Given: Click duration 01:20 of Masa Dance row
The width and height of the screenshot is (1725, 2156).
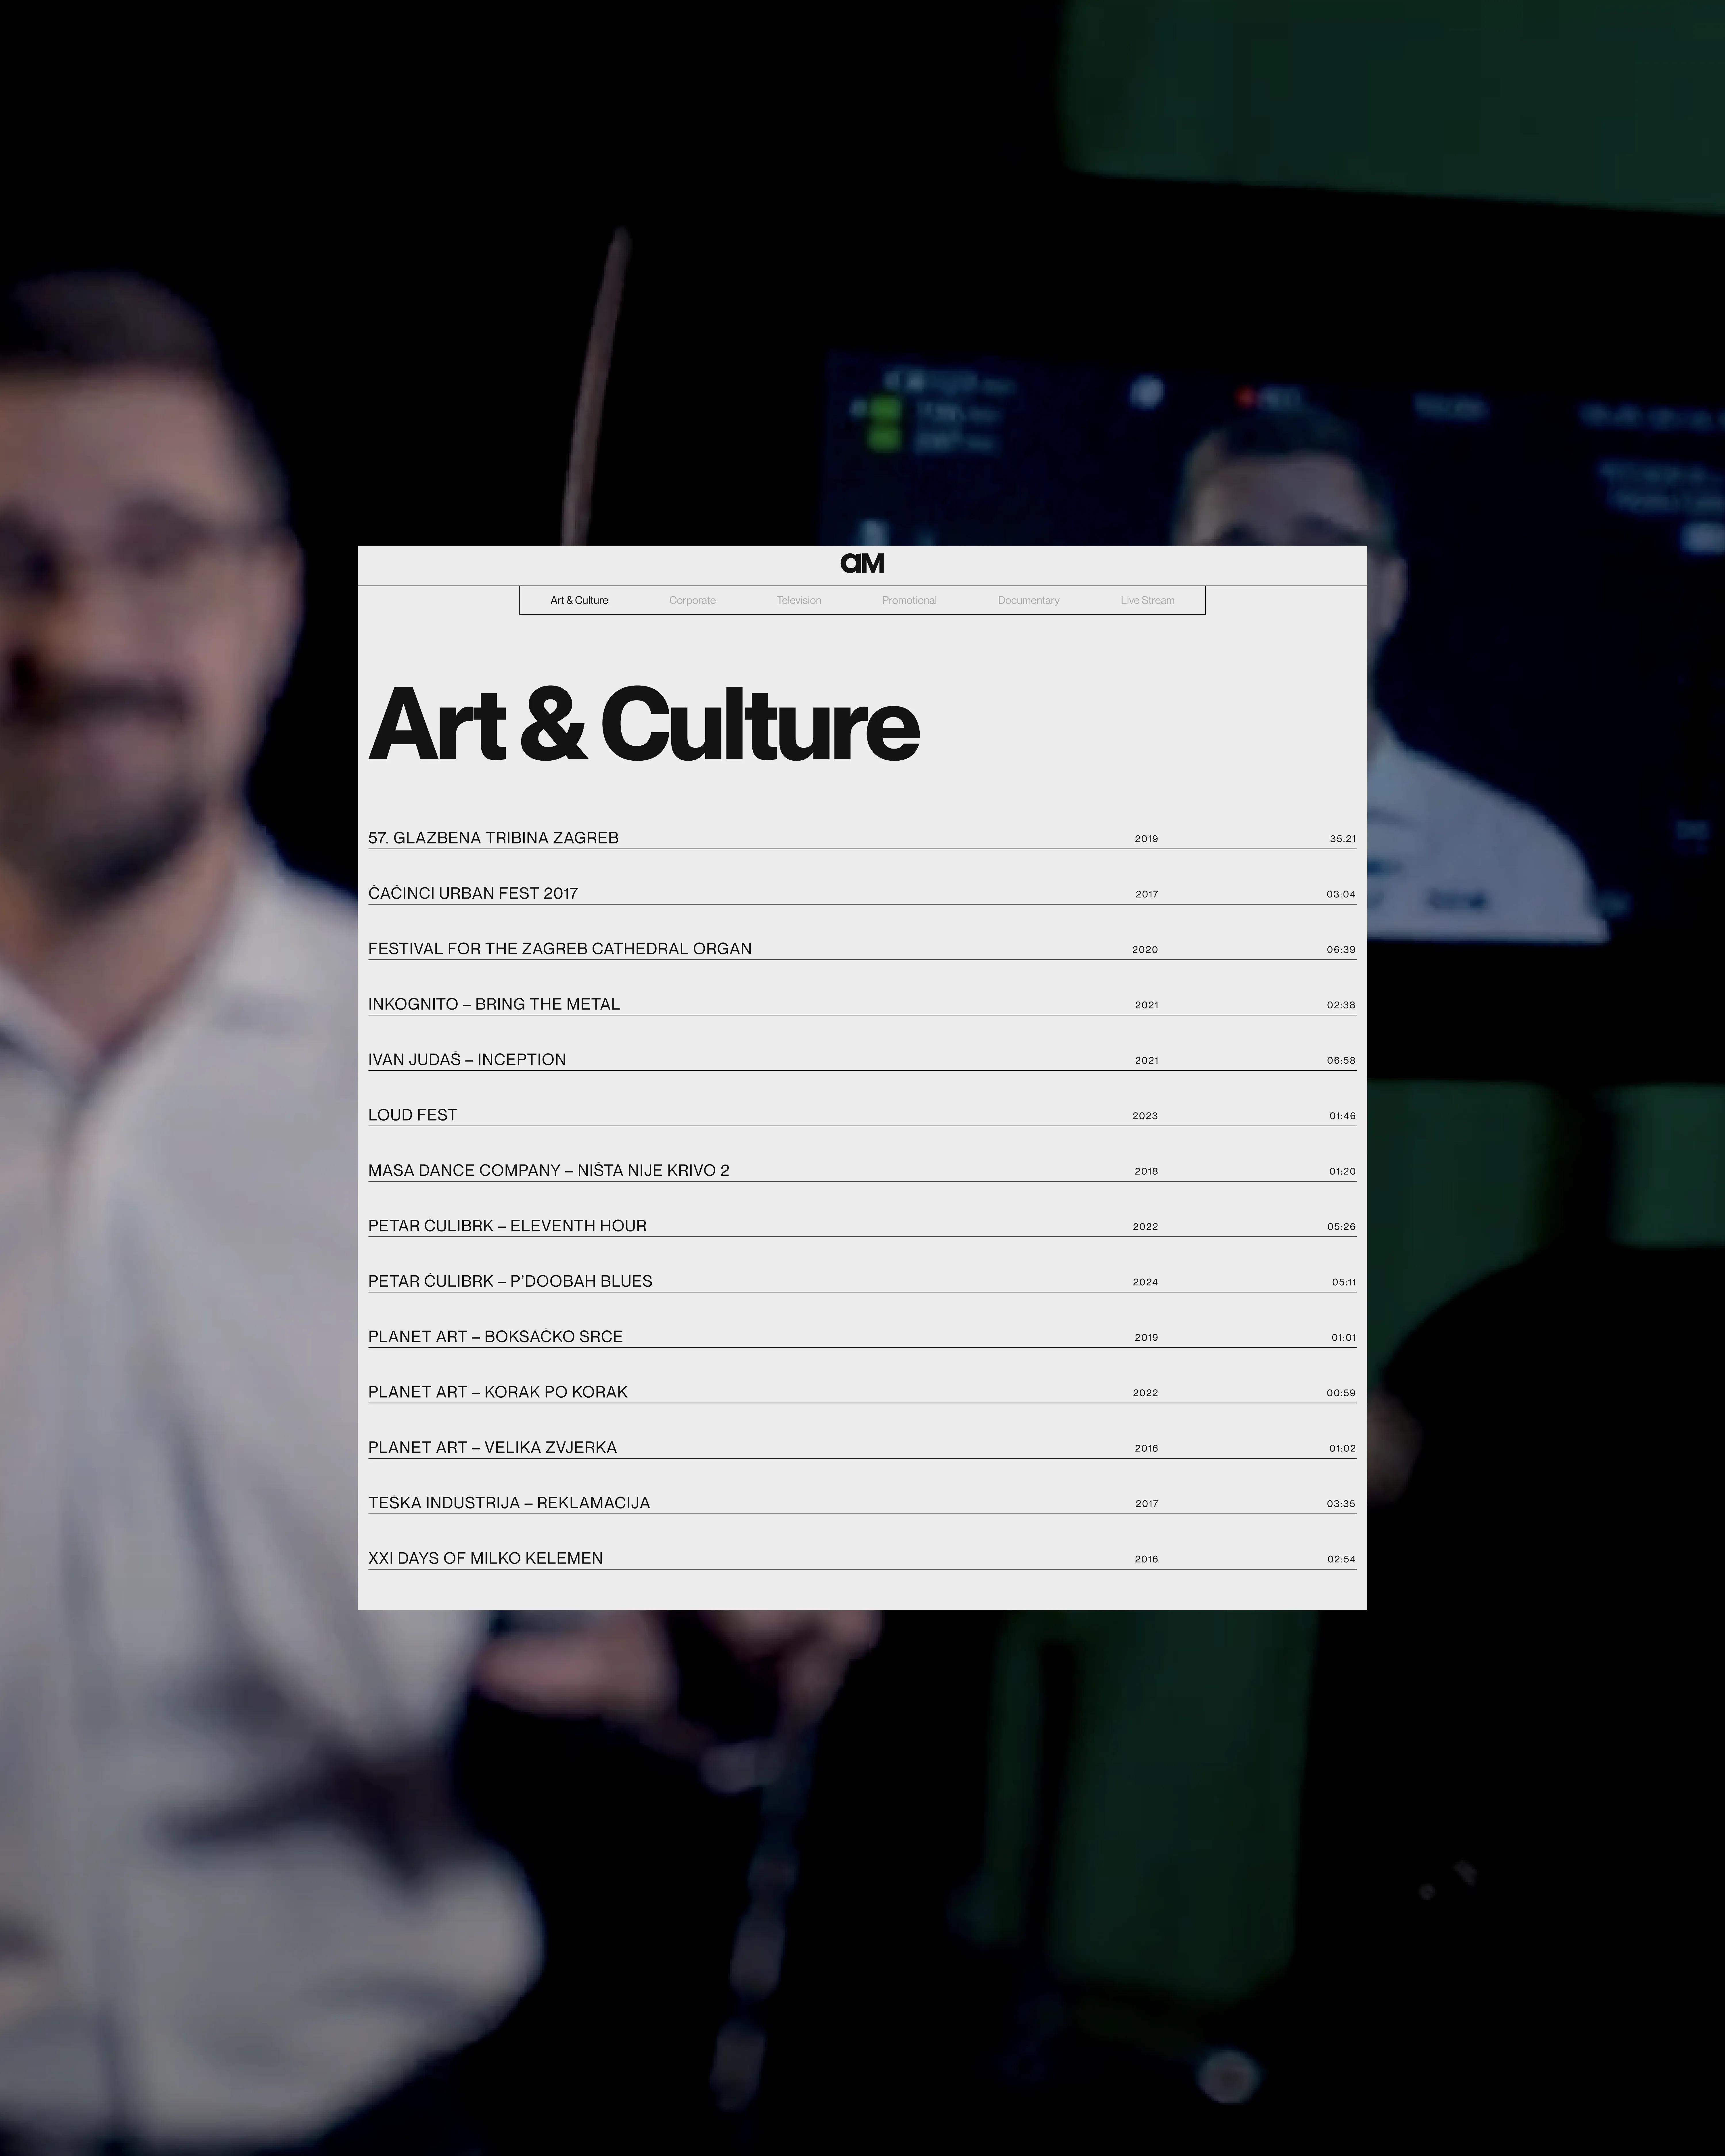Looking at the screenshot, I should (1342, 1171).
